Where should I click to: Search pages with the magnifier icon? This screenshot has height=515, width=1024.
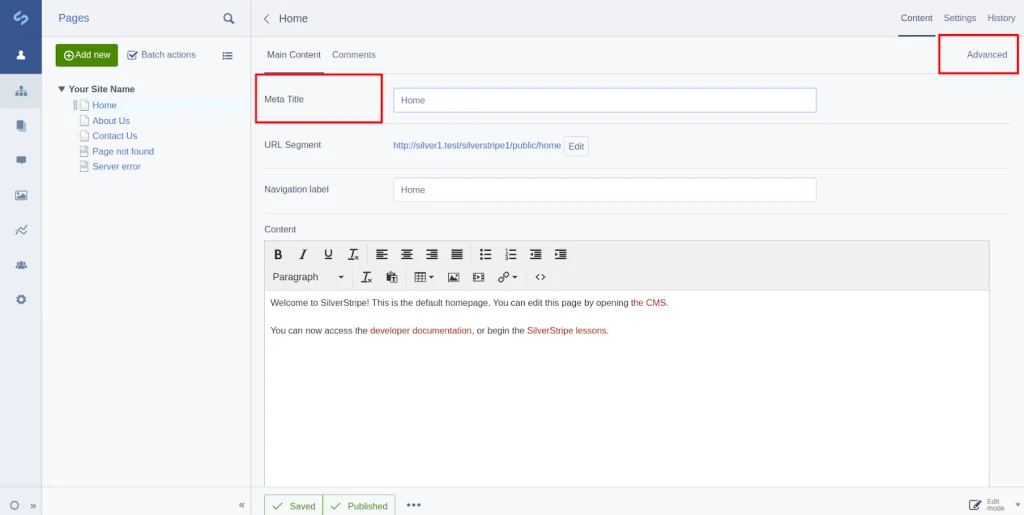229,18
